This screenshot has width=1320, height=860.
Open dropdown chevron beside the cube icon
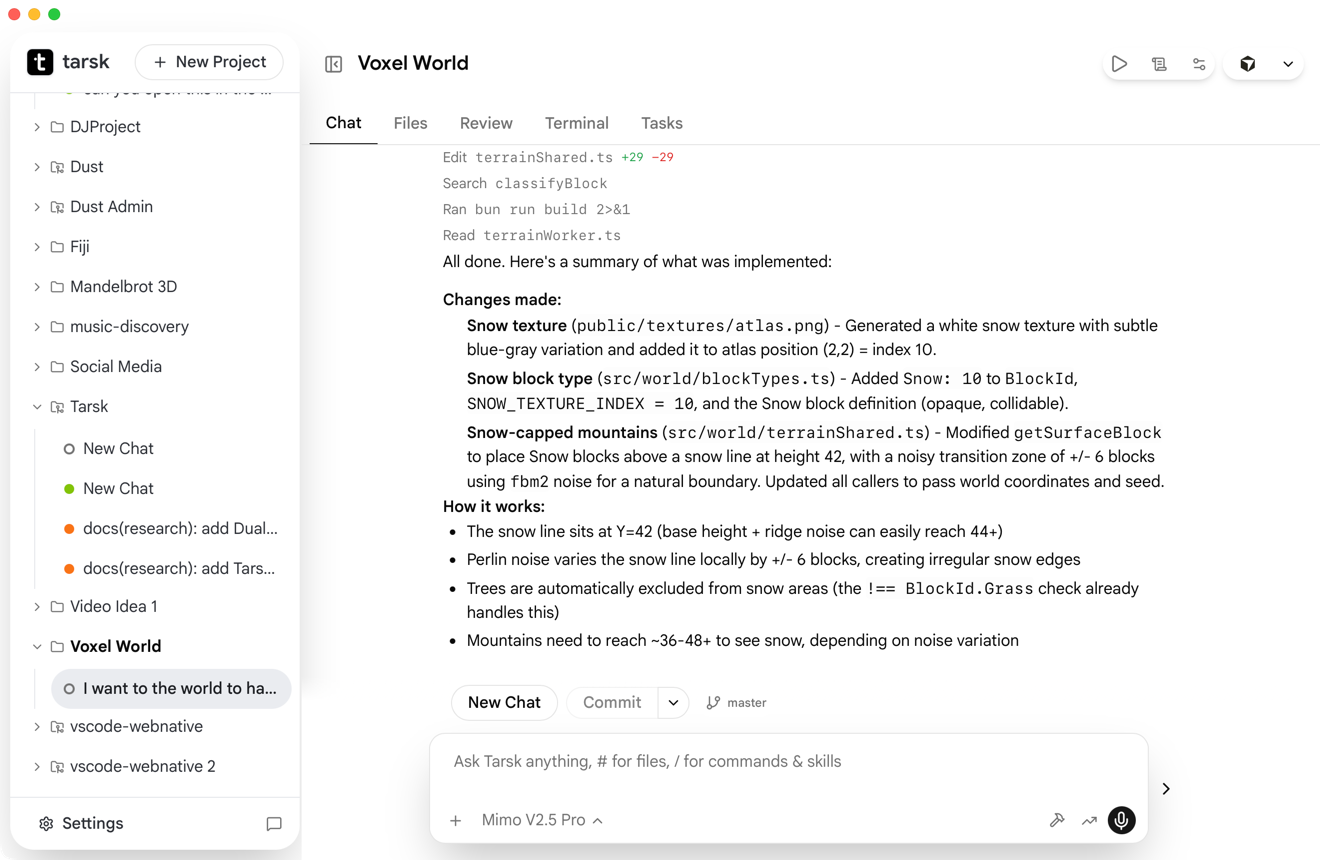click(x=1288, y=64)
